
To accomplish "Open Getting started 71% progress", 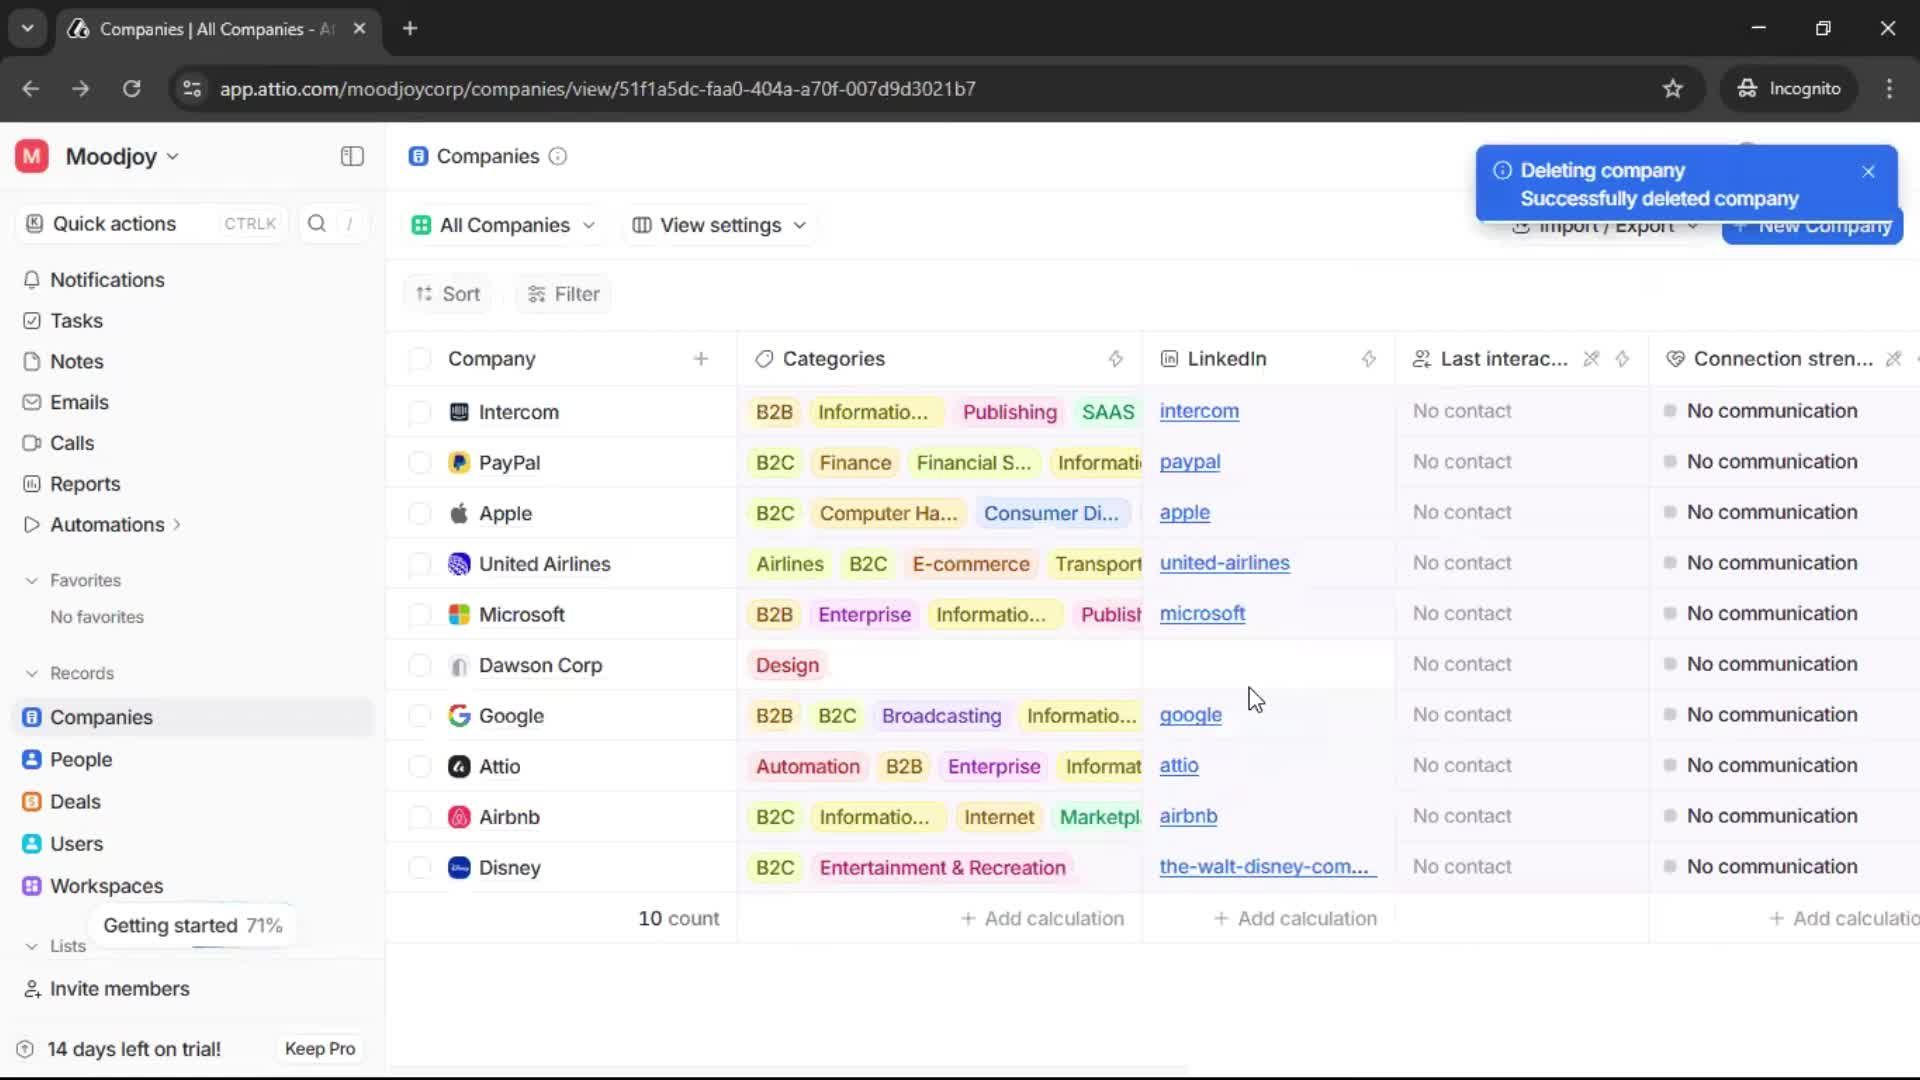I will pos(192,926).
